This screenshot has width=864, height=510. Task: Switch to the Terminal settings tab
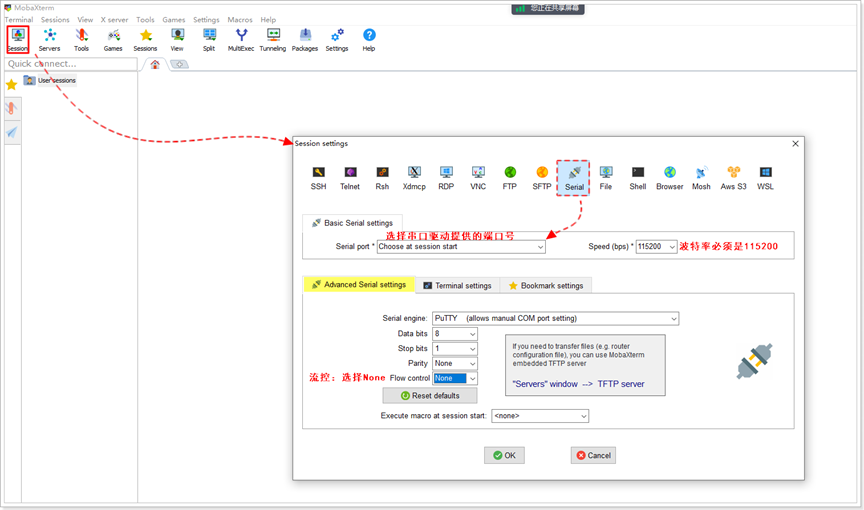coord(457,285)
